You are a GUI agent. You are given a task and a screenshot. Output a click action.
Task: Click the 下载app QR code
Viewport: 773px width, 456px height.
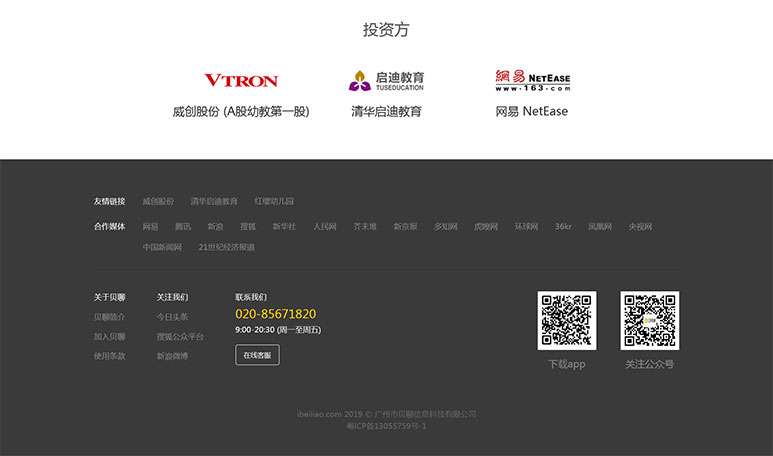pos(566,320)
